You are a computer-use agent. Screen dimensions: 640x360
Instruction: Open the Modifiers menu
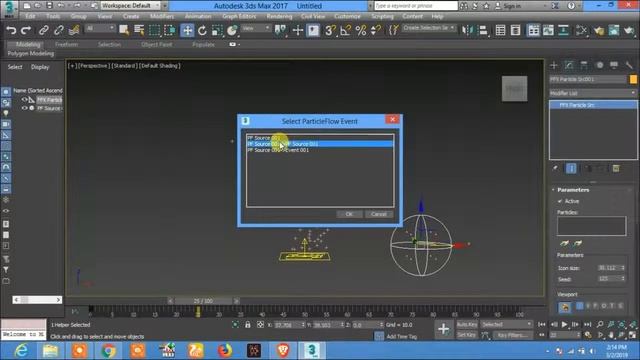click(x=162, y=16)
